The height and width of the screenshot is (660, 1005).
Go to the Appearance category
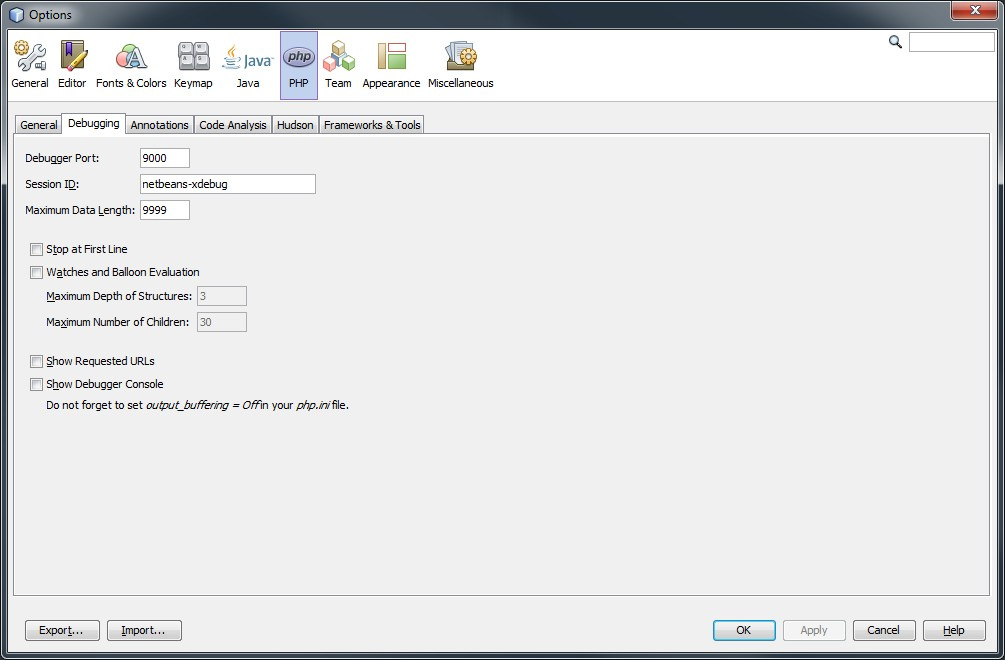(391, 65)
